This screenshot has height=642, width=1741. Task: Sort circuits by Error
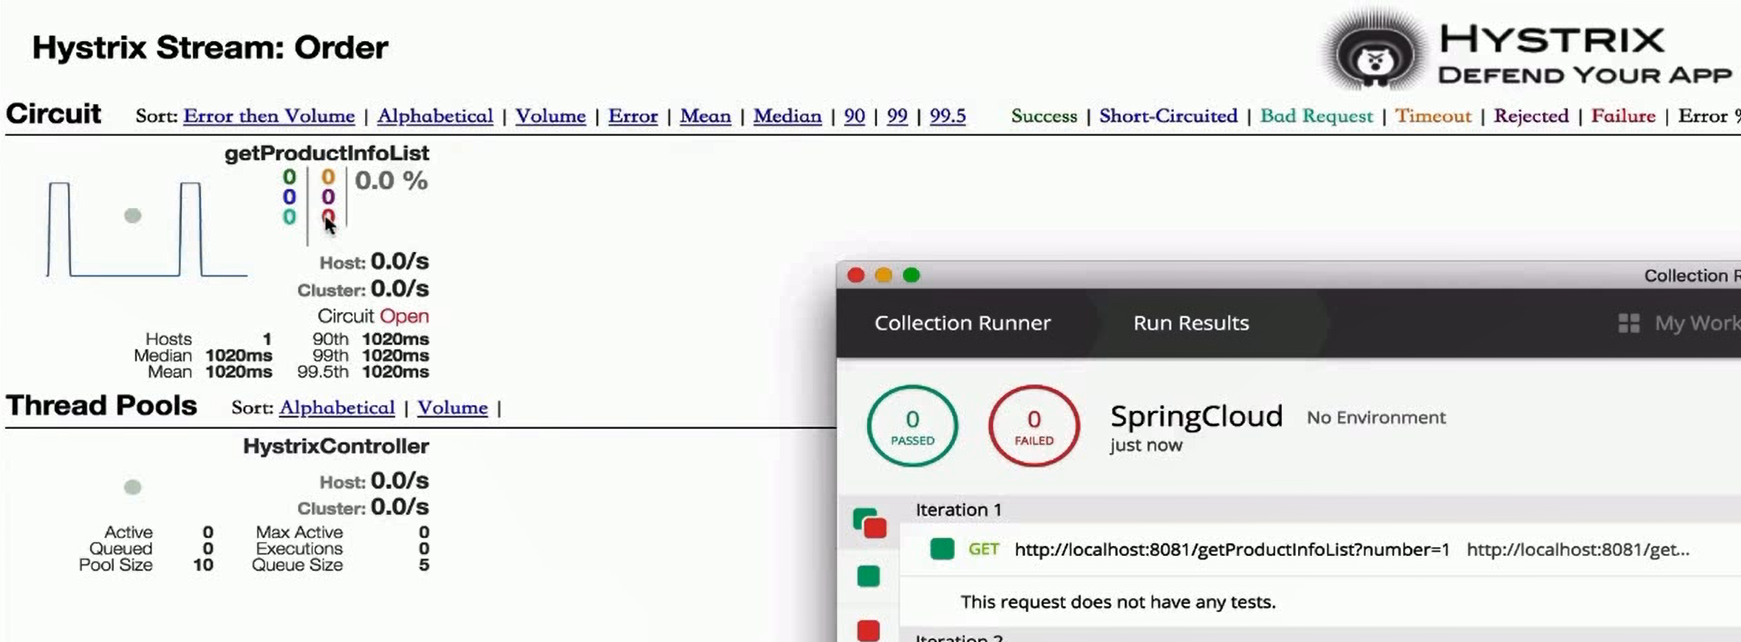click(633, 116)
